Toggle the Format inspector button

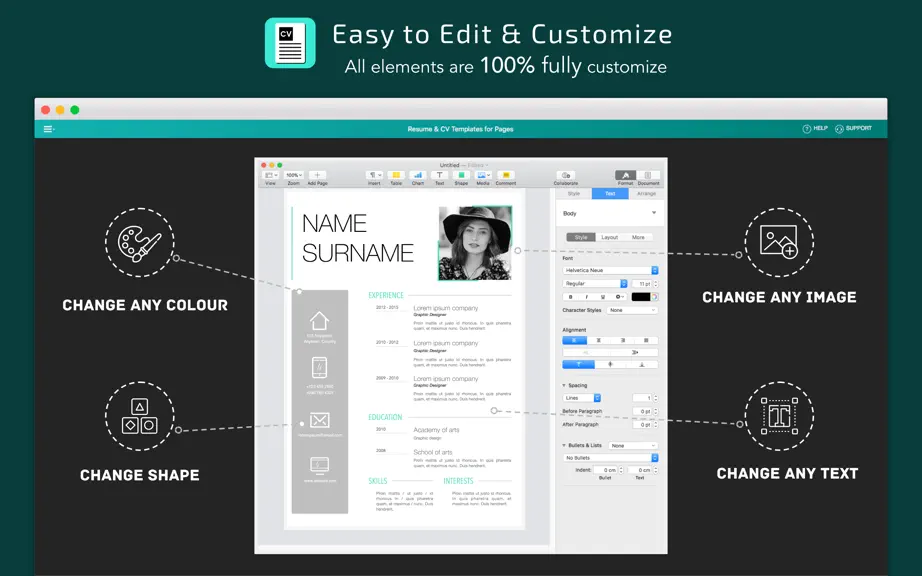[x=626, y=175]
